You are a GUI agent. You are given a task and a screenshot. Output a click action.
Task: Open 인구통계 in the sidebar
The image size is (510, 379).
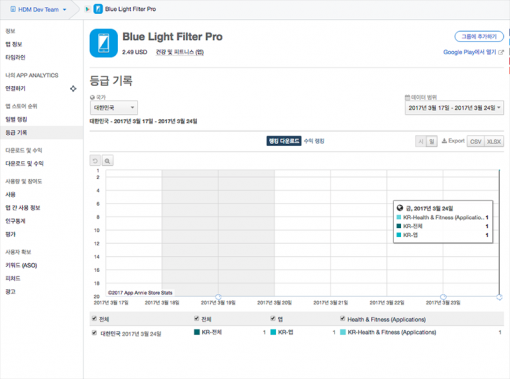15,221
